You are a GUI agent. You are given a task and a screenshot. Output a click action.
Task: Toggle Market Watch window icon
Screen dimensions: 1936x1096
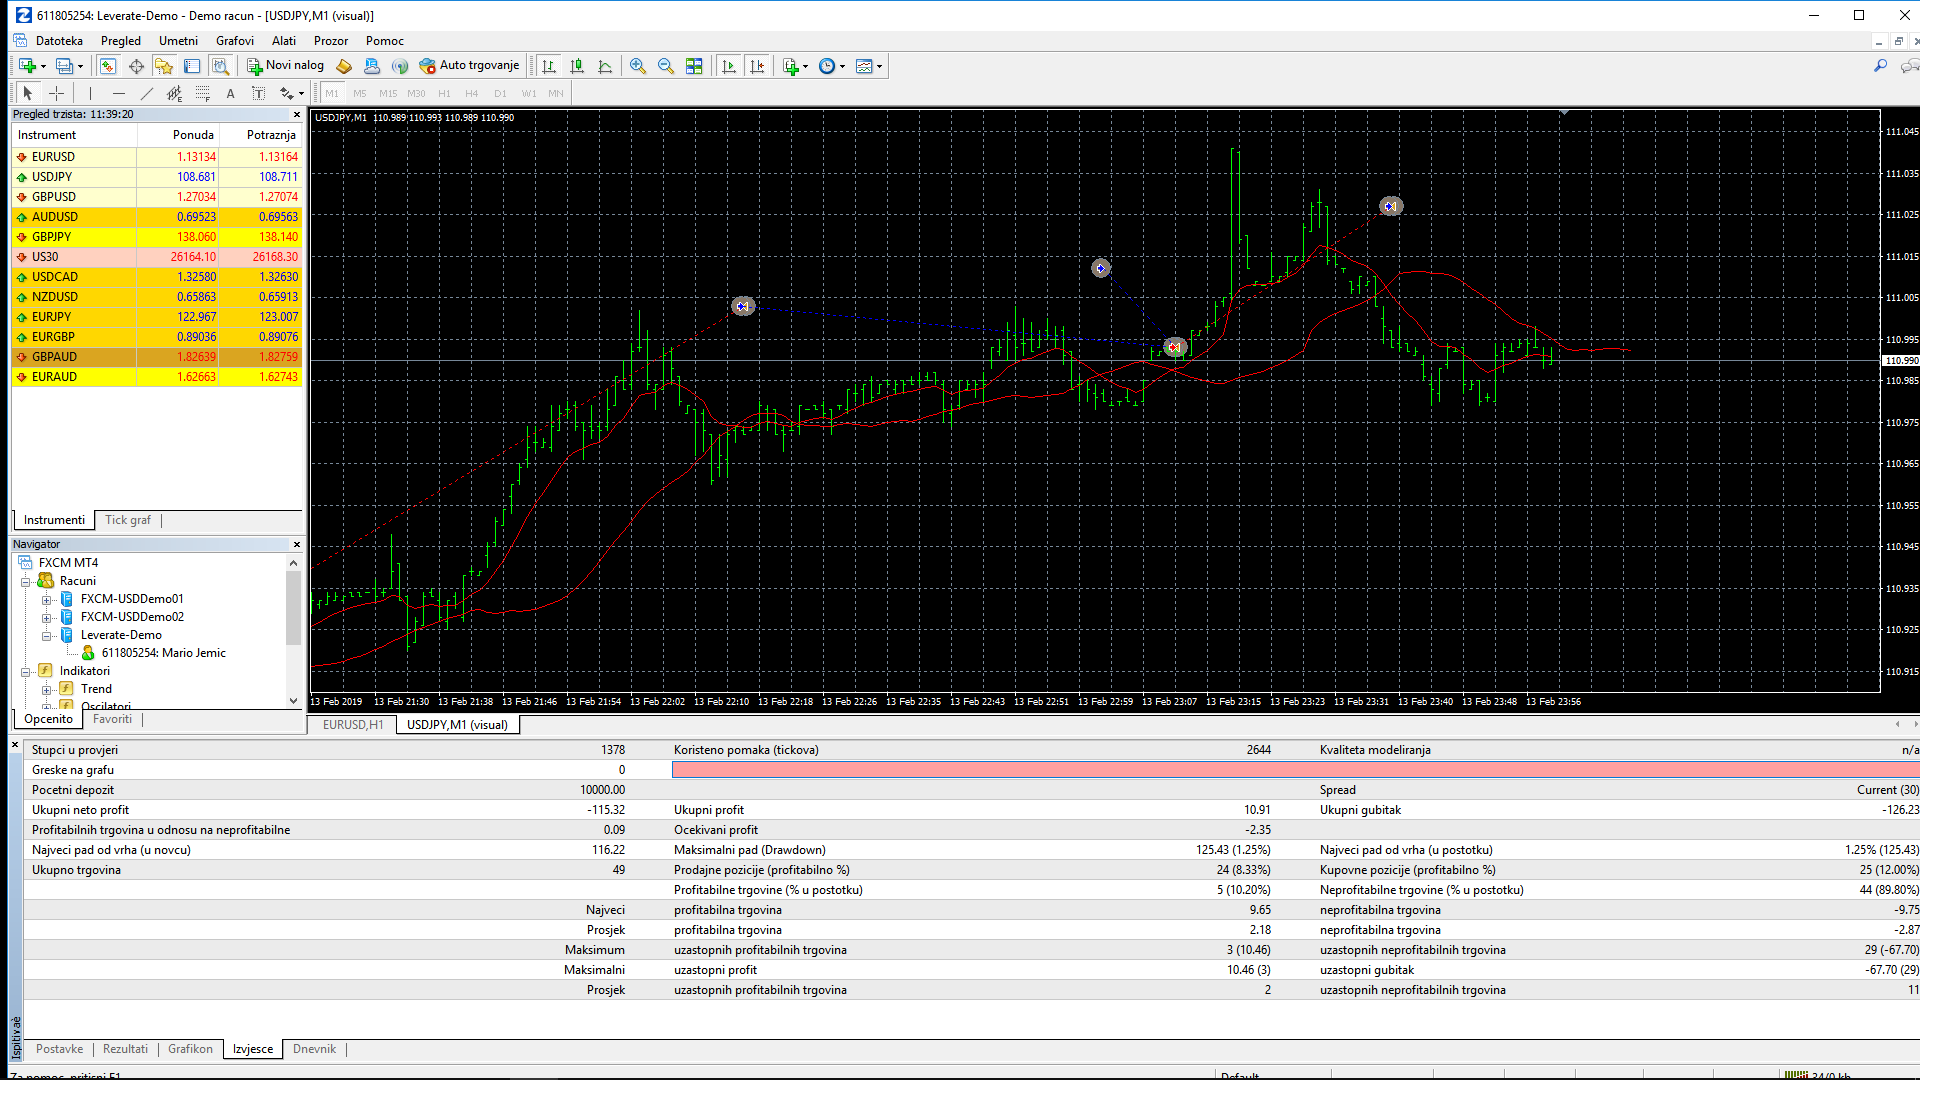pos(108,66)
